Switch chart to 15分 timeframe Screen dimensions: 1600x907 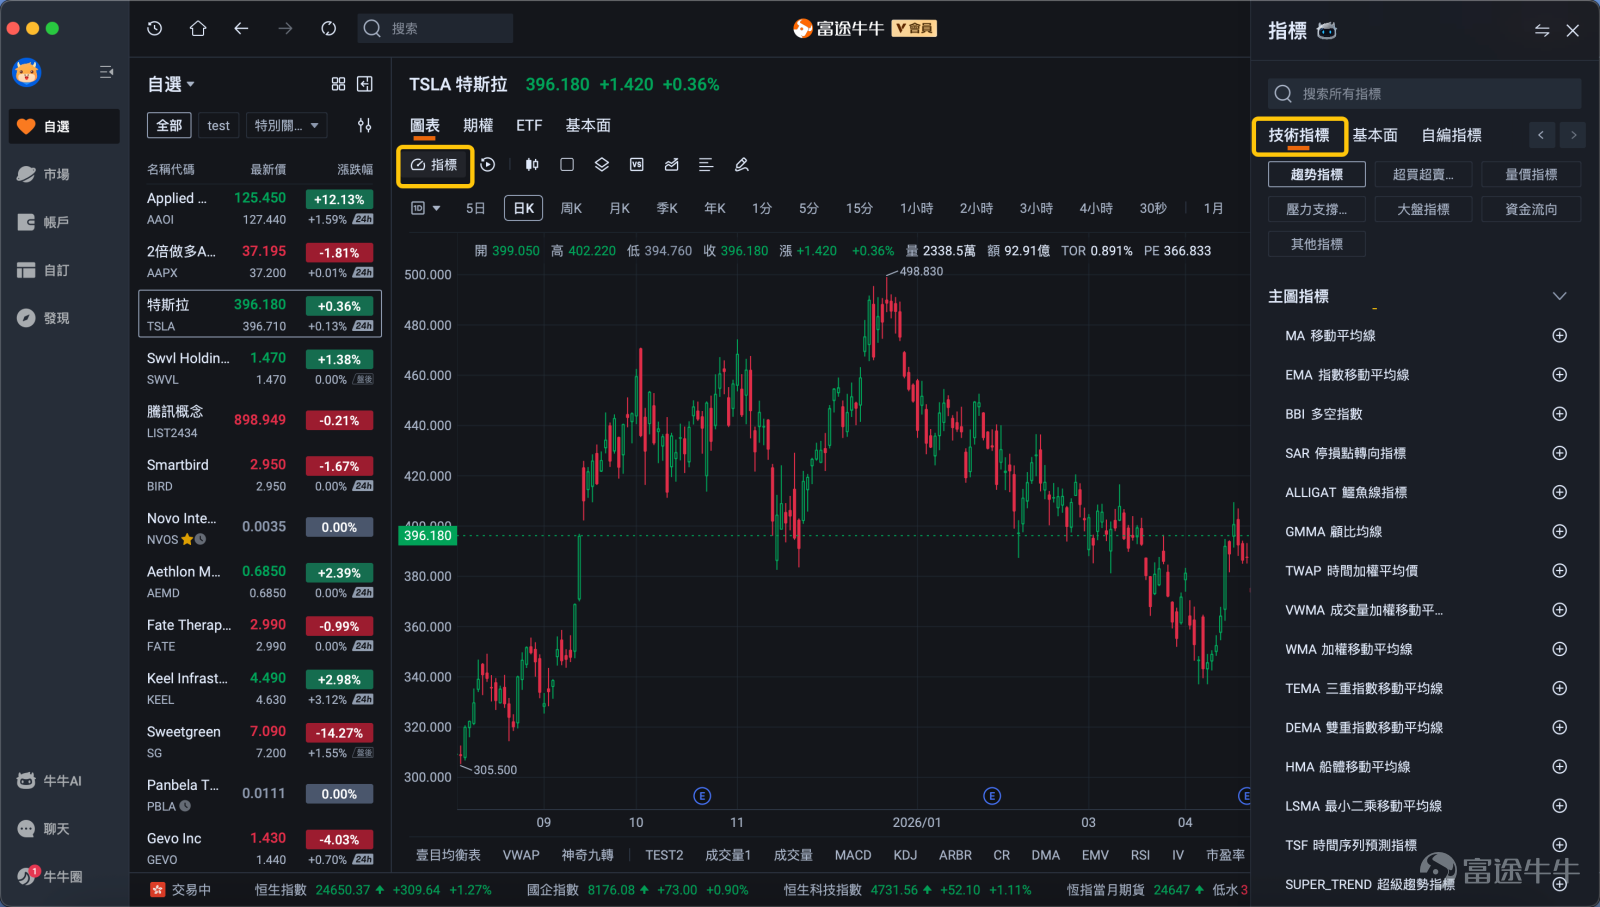pos(859,208)
